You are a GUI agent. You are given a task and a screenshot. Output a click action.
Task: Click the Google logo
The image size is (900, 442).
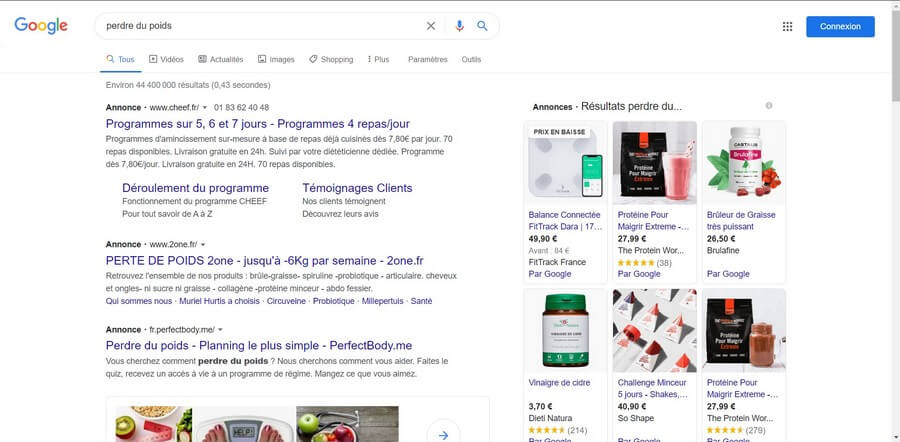[x=41, y=26]
